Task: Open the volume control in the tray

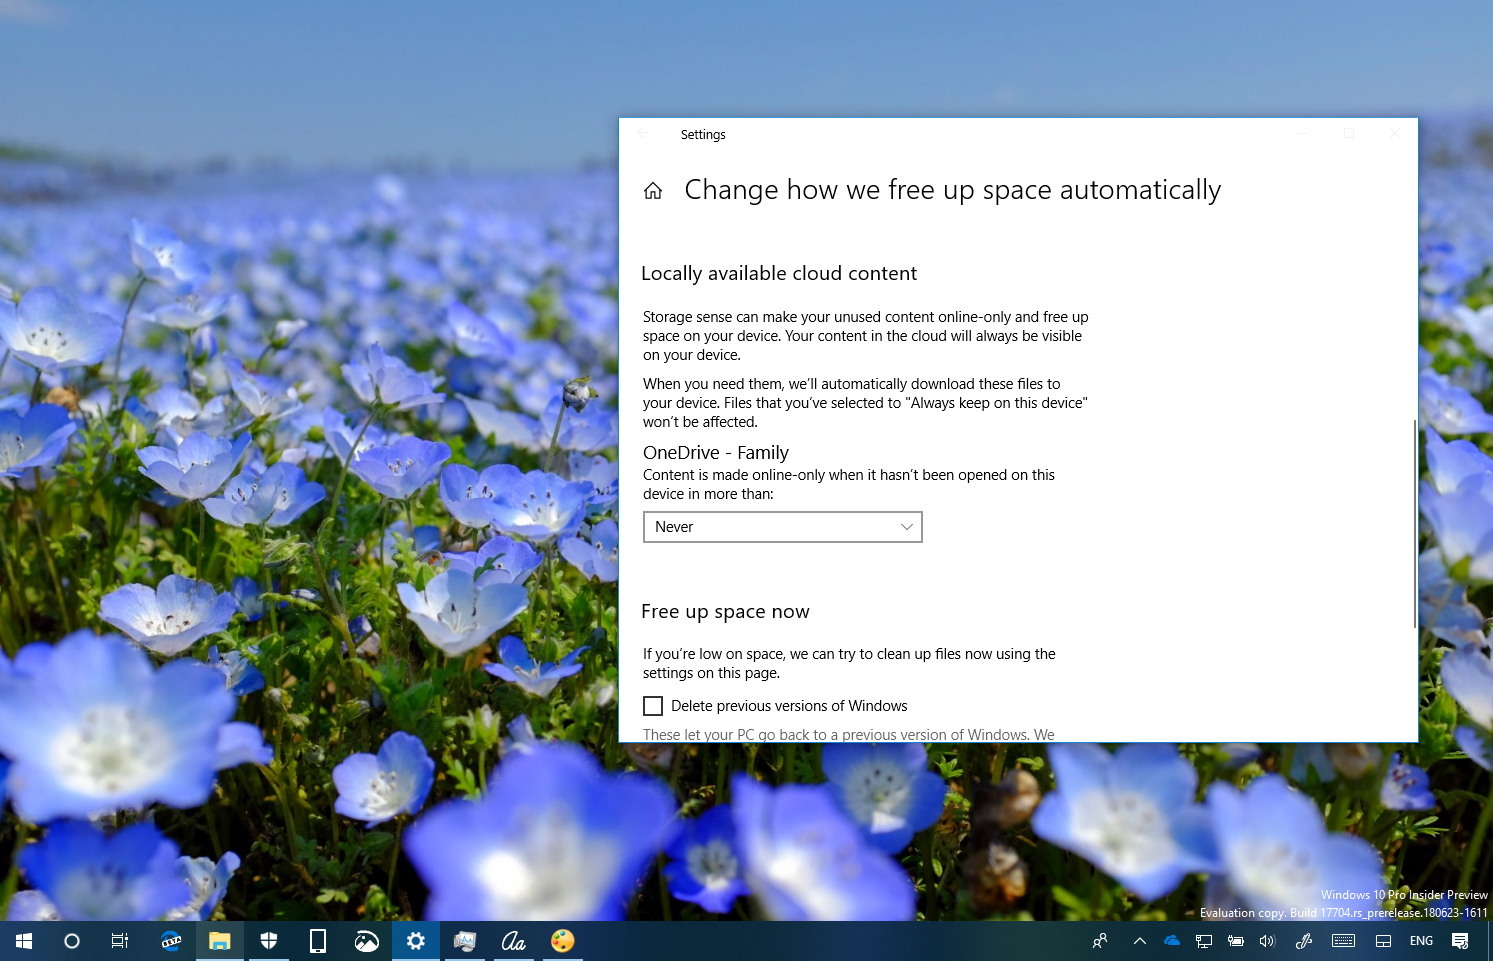Action: point(1268,940)
